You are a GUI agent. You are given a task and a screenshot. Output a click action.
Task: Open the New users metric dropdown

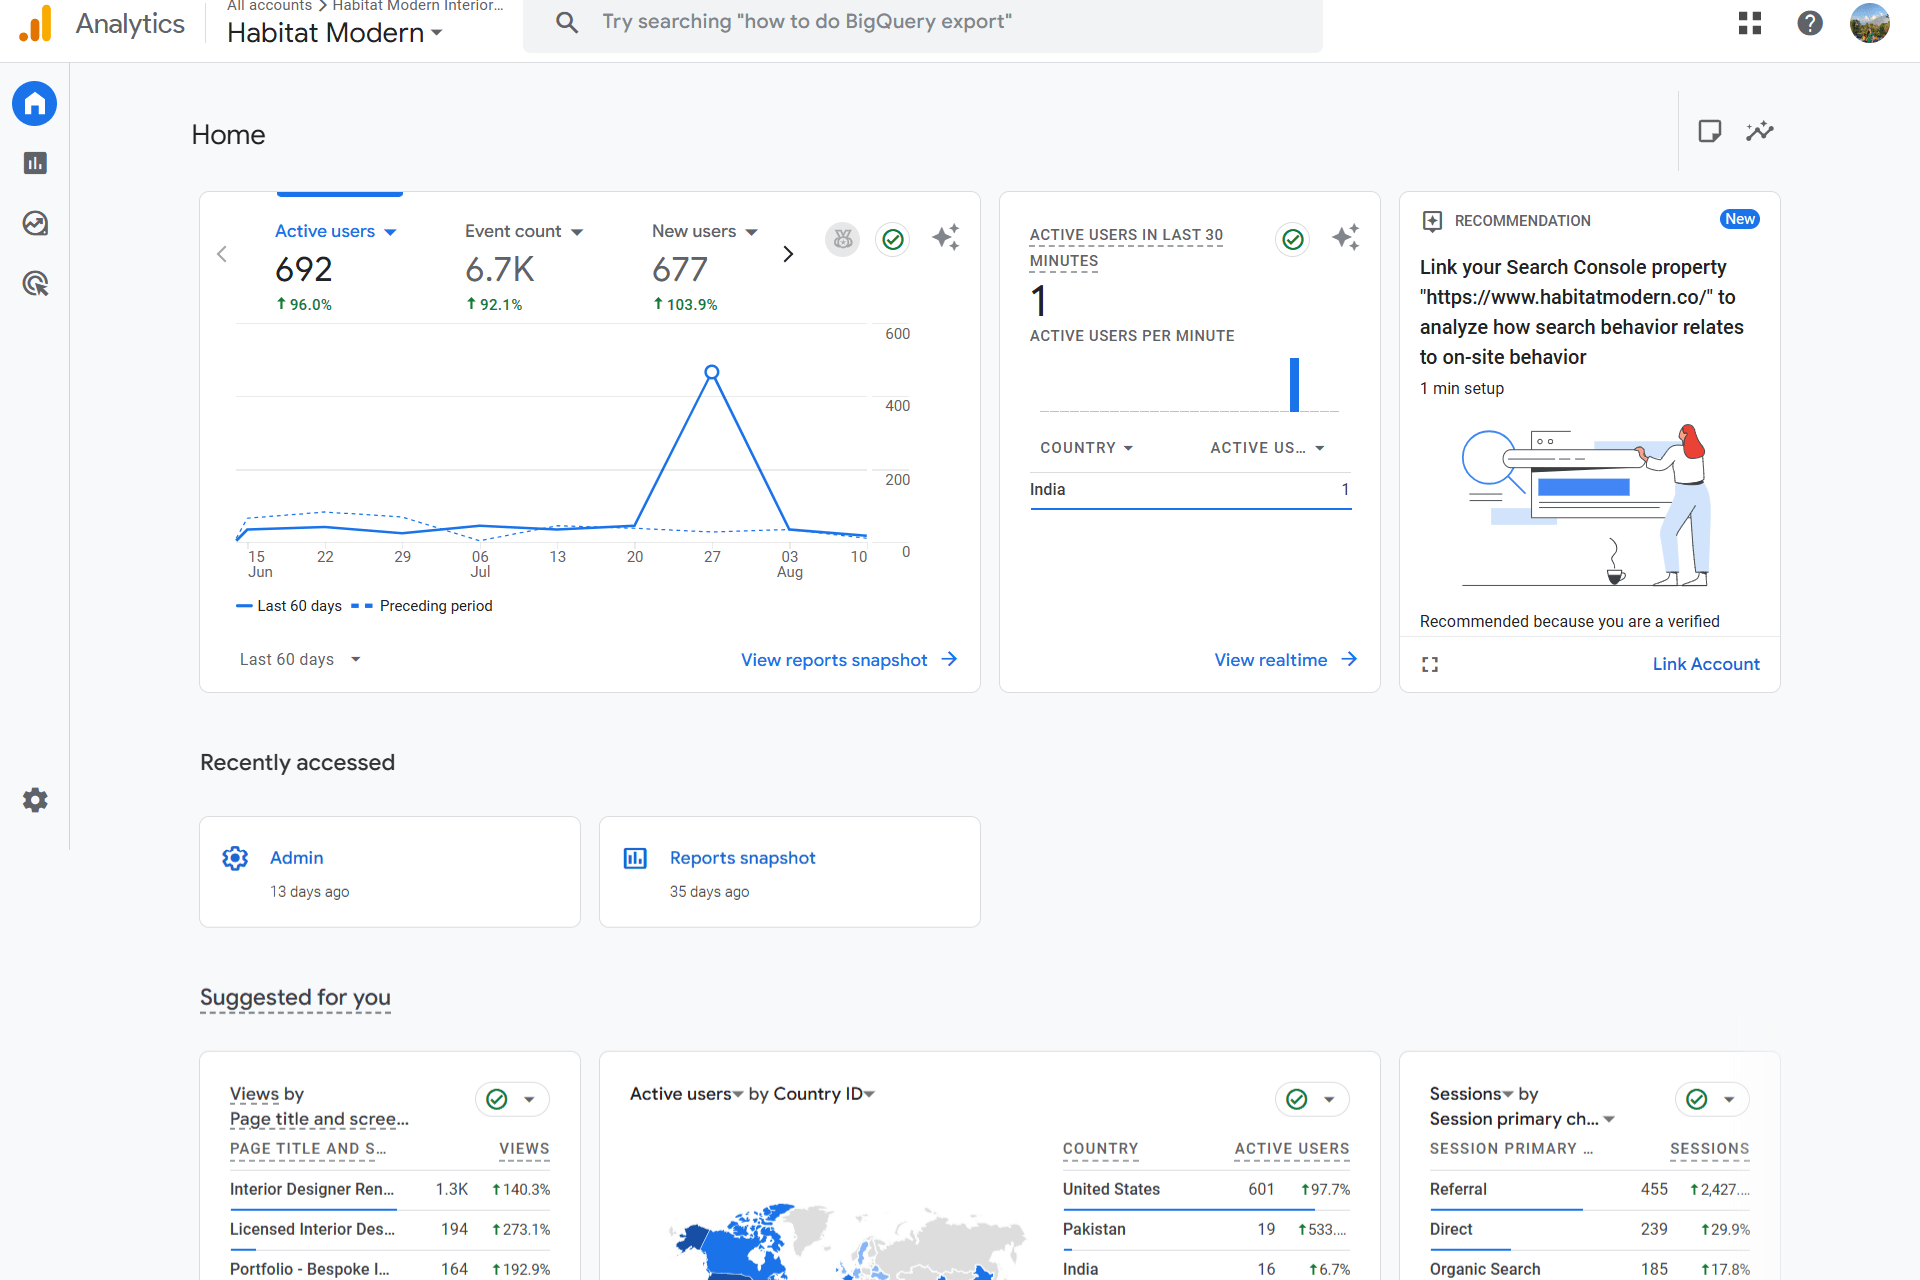pos(705,231)
